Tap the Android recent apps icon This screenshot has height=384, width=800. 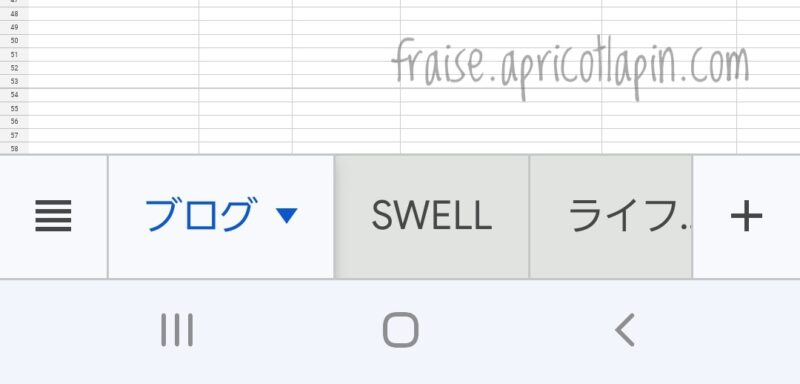(x=177, y=330)
